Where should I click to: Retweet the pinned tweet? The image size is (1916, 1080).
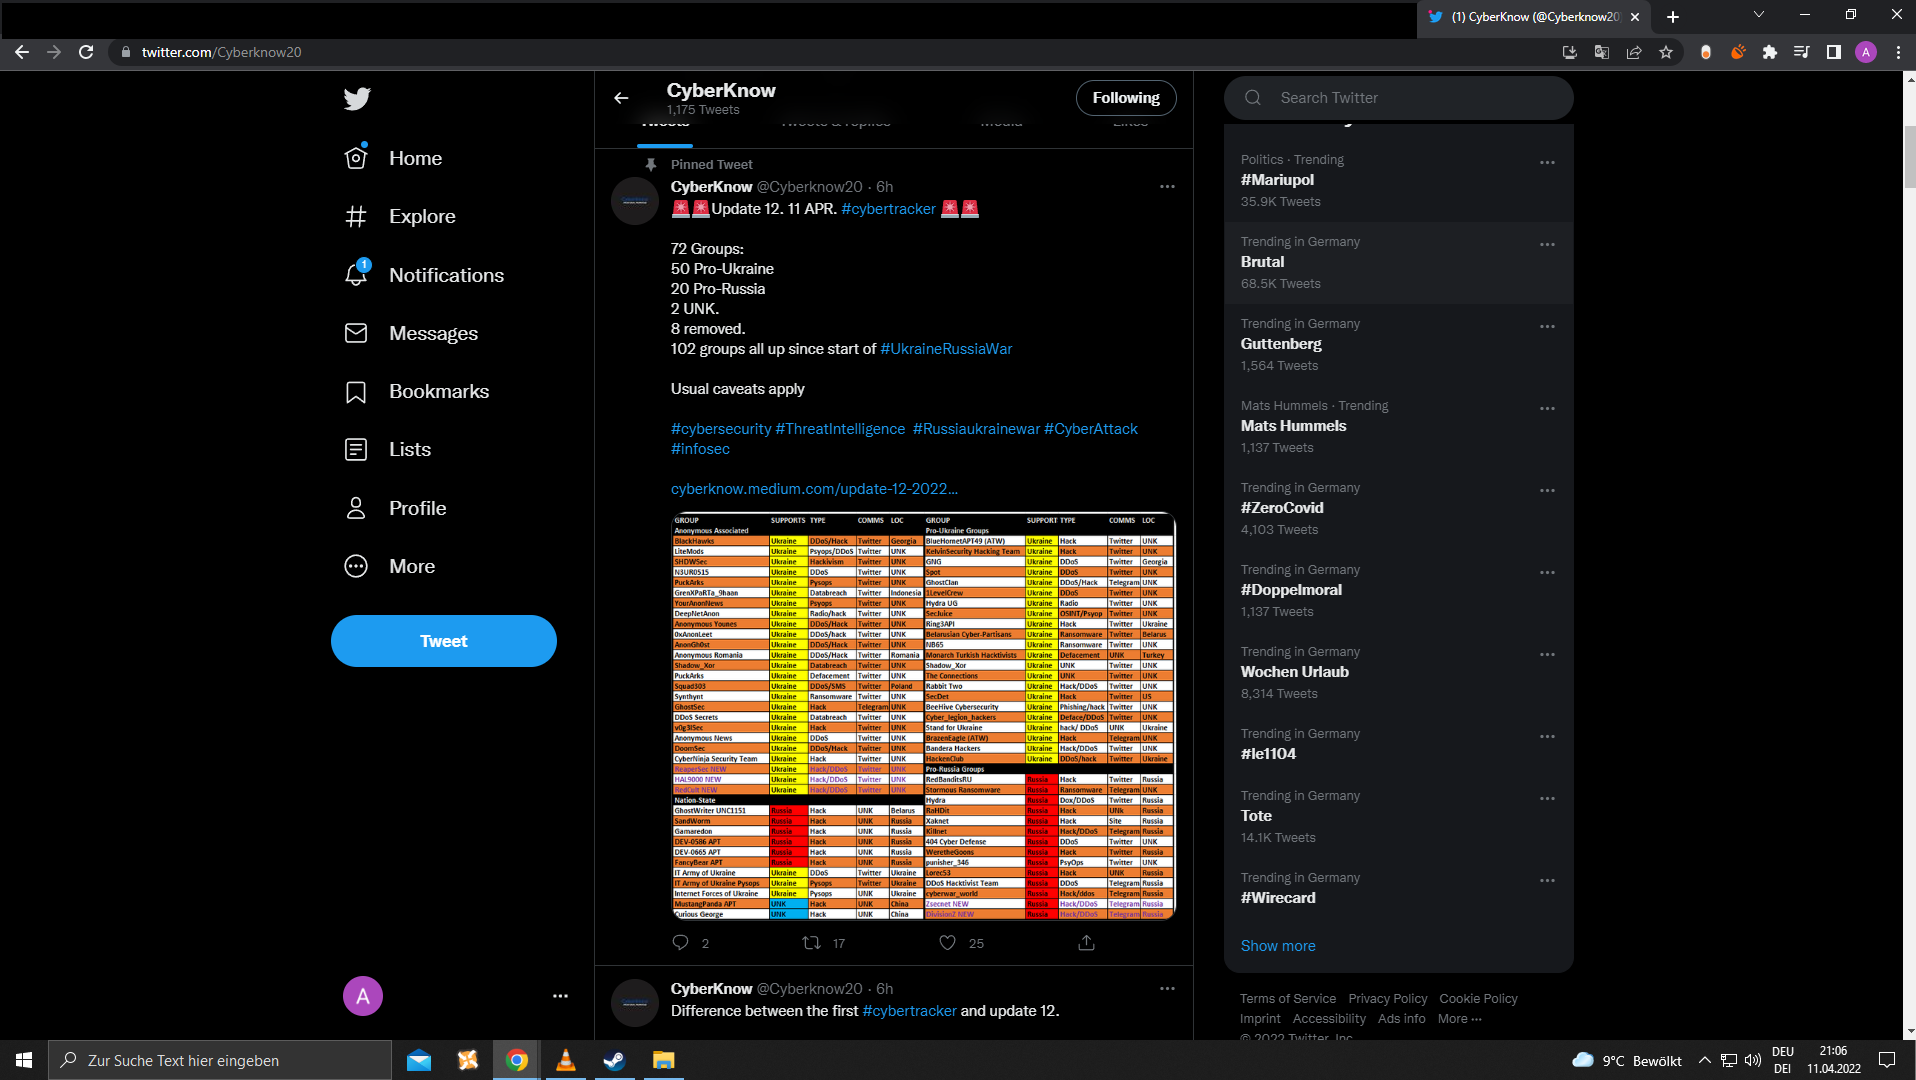(x=812, y=943)
